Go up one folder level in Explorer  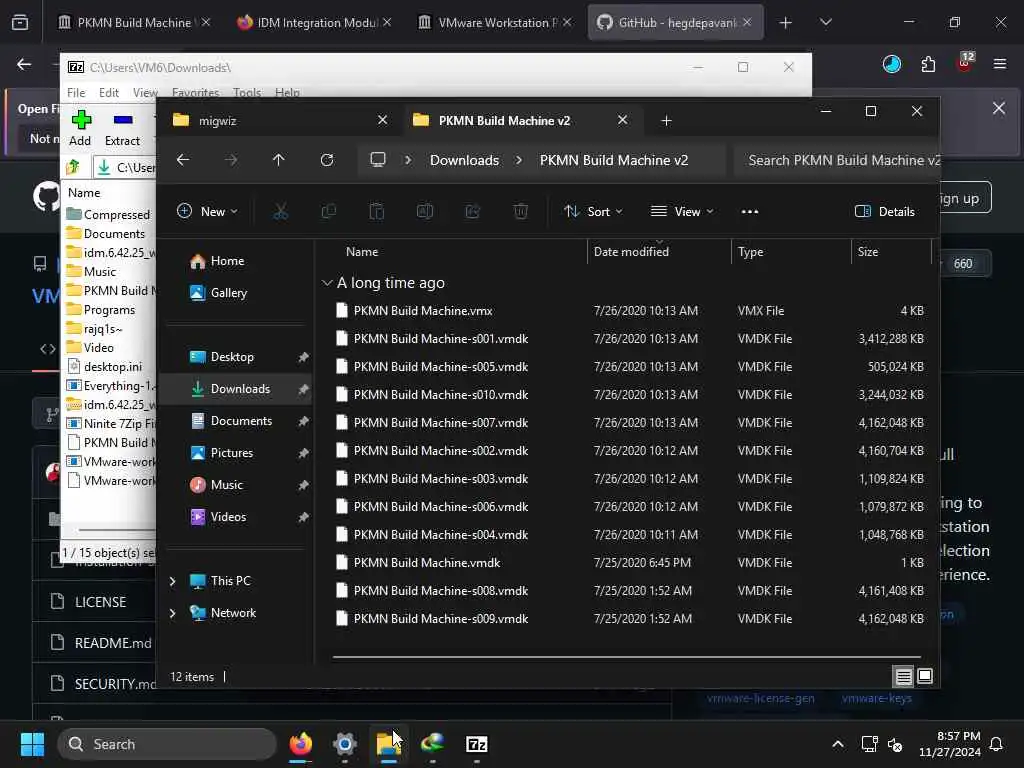coord(279,160)
